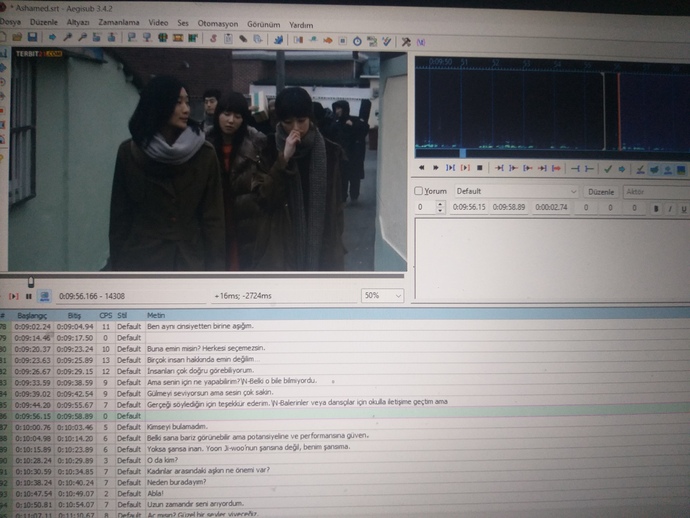
Task: Save subtitles with the floppy disk icon
Action: click(32, 37)
